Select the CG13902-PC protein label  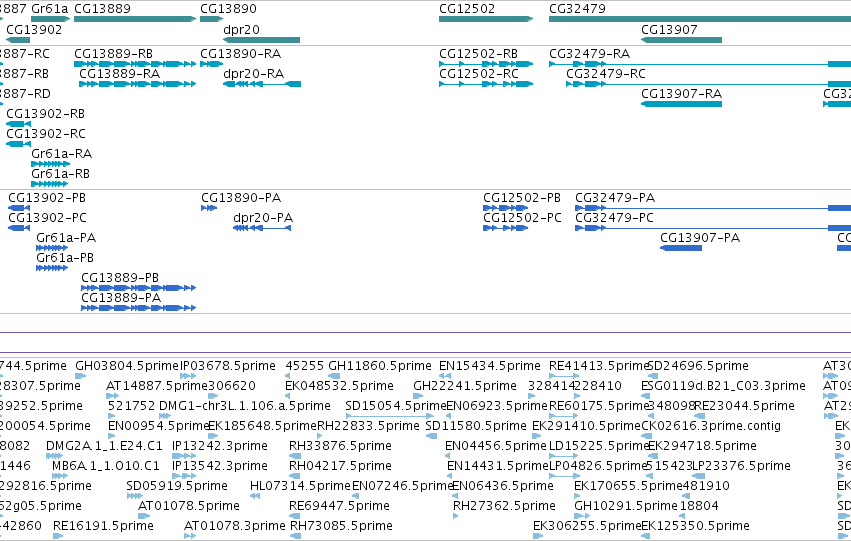[x=47, y=218]
